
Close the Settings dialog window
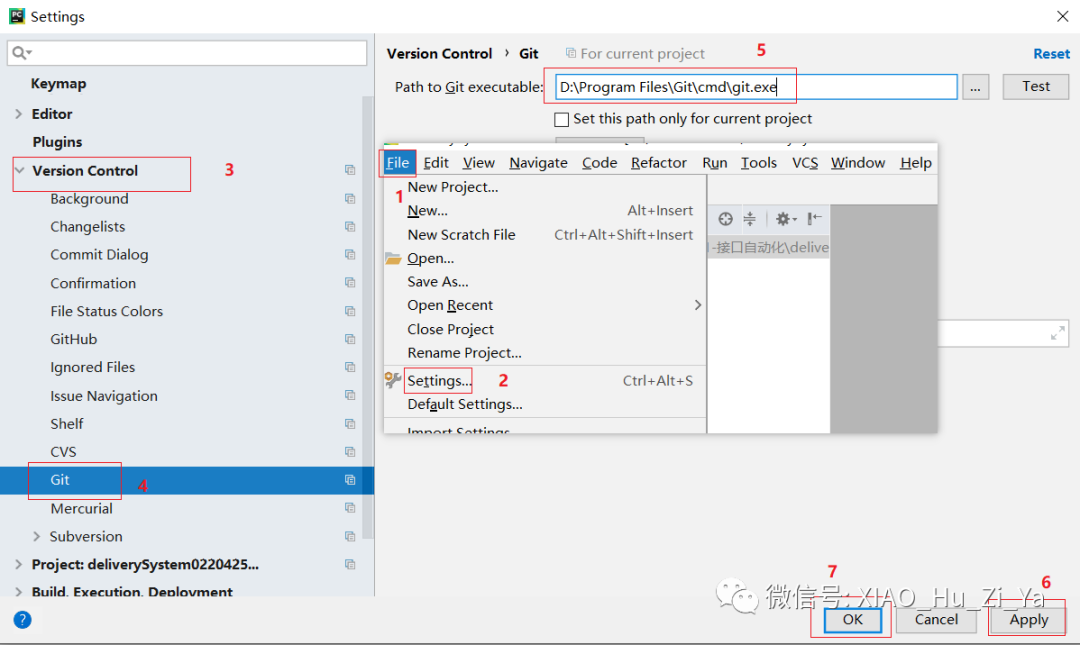tap(1063, 16)
